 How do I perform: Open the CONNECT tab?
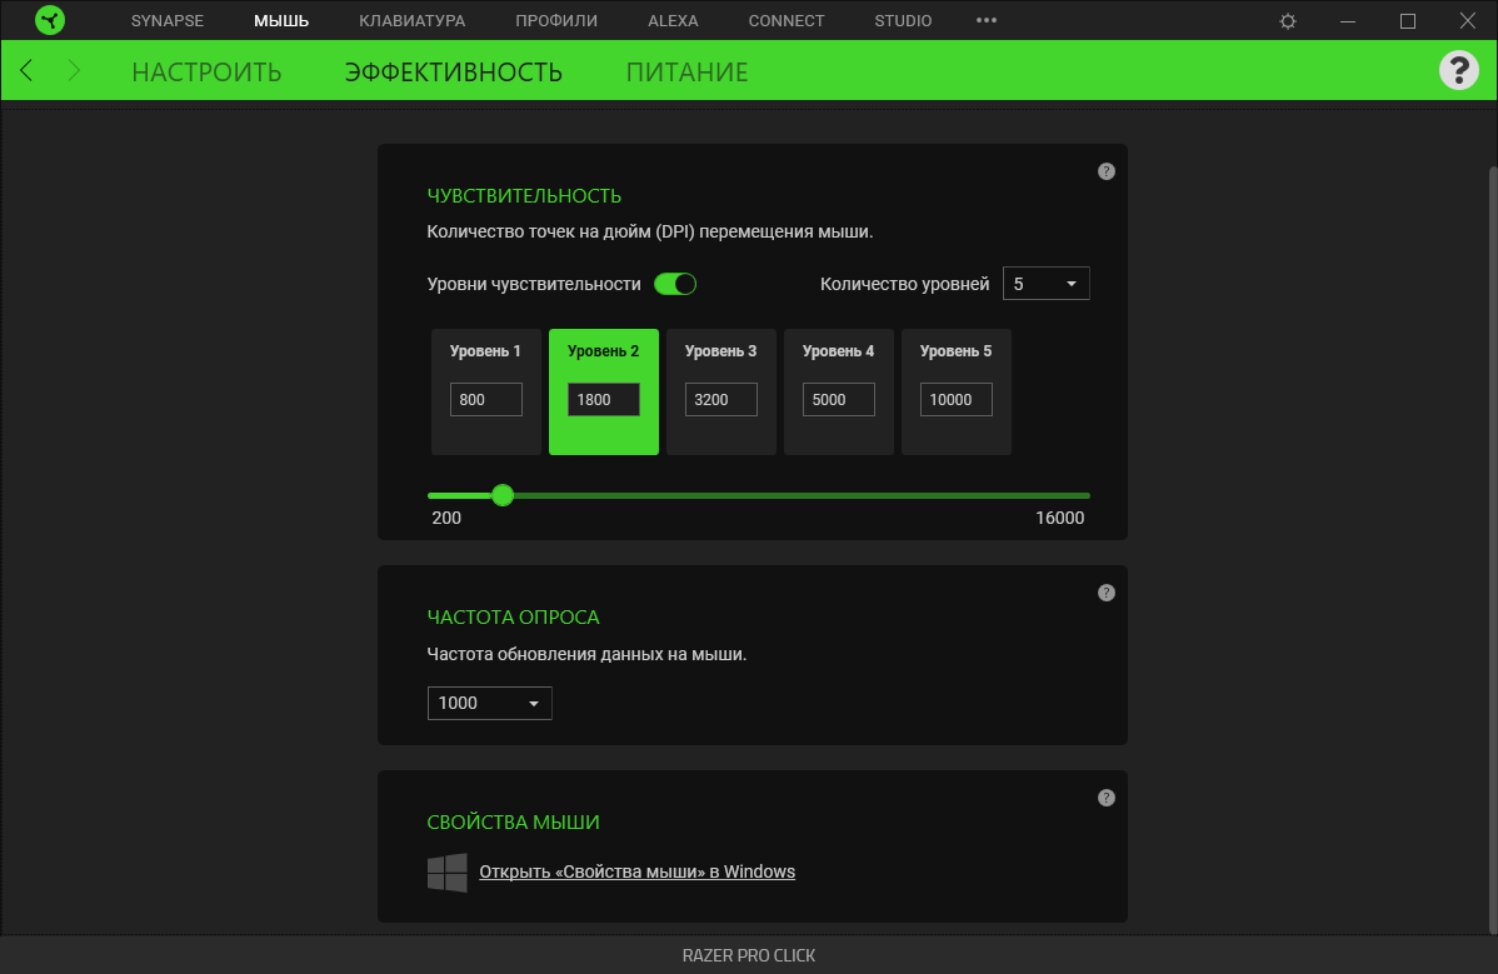(786, 20)
